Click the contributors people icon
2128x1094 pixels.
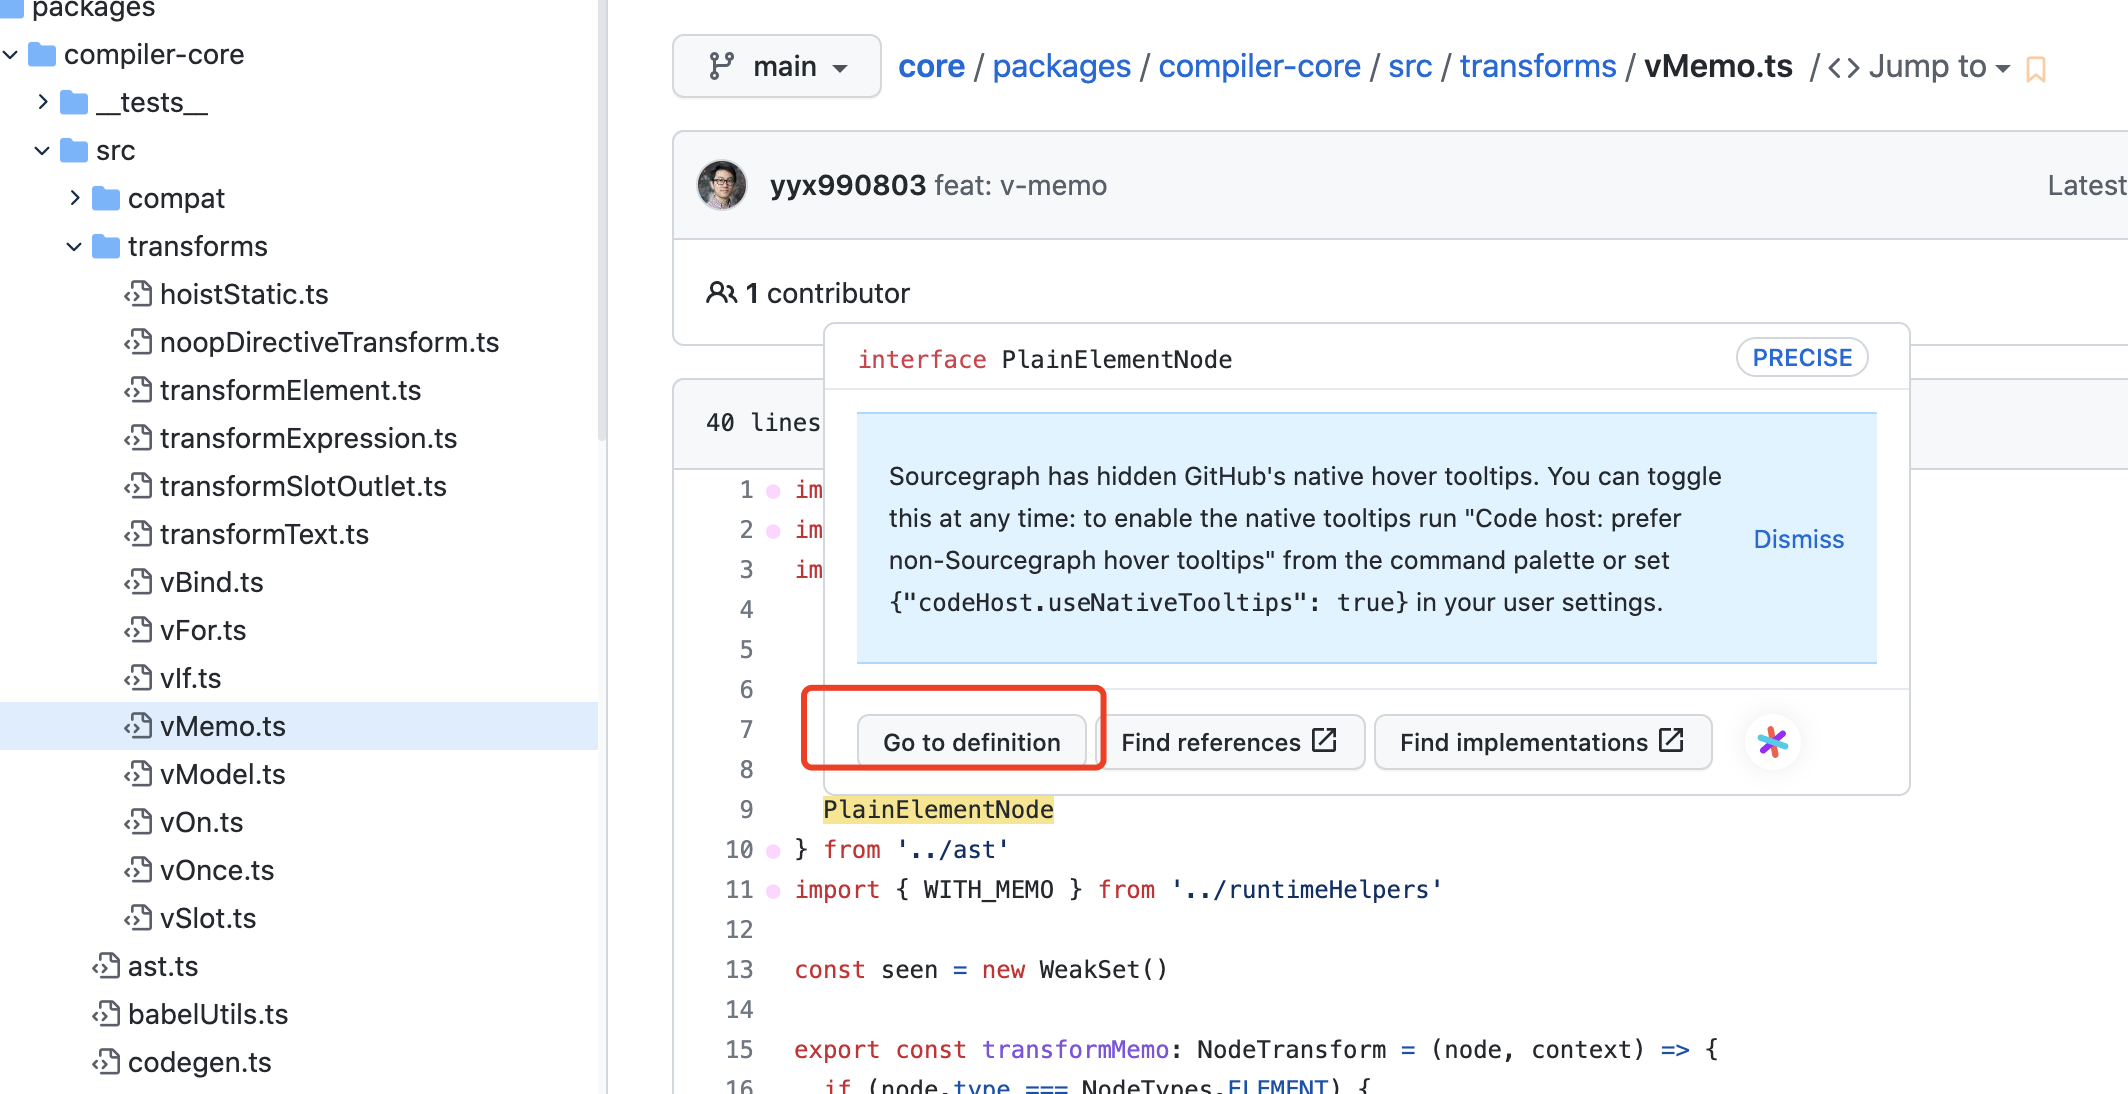[x=721, y=293]
